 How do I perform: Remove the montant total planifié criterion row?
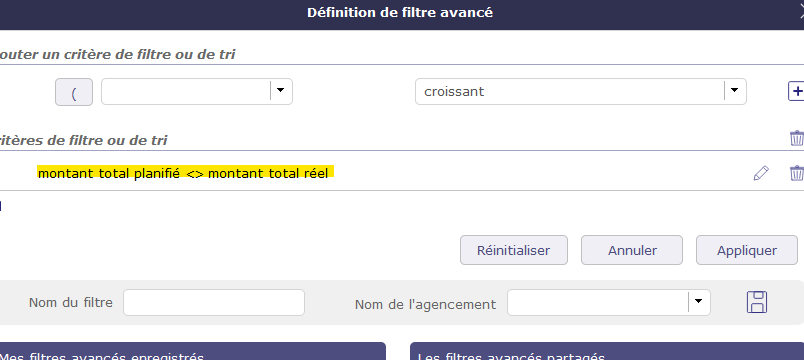[x=796, y=173]
